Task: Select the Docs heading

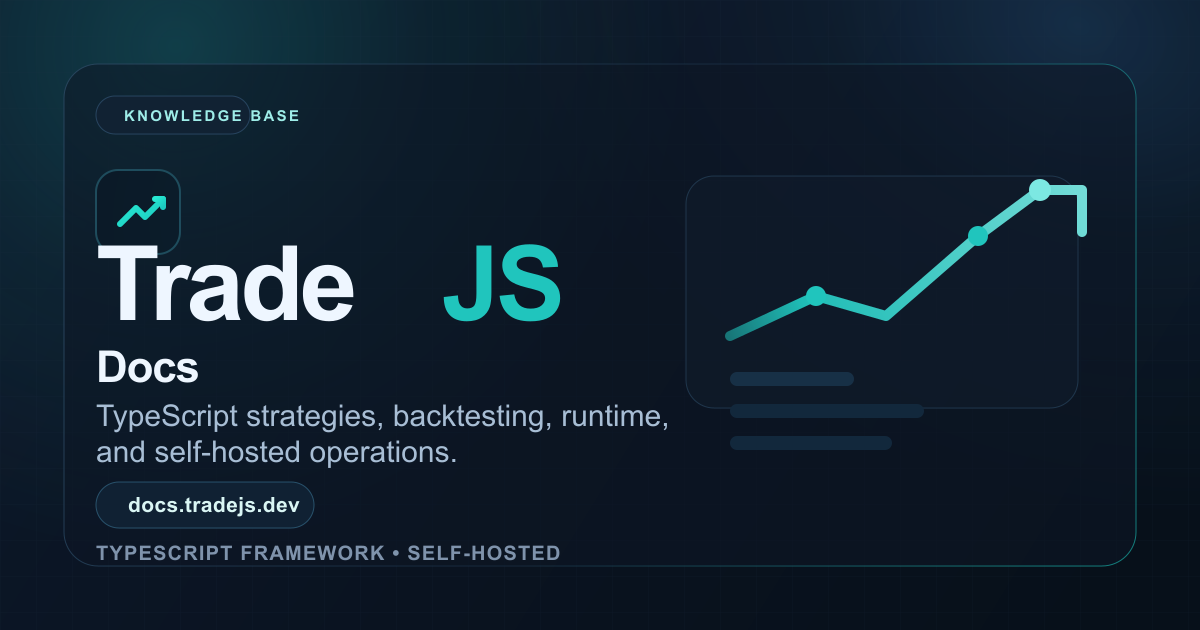Action: [148, 368]
